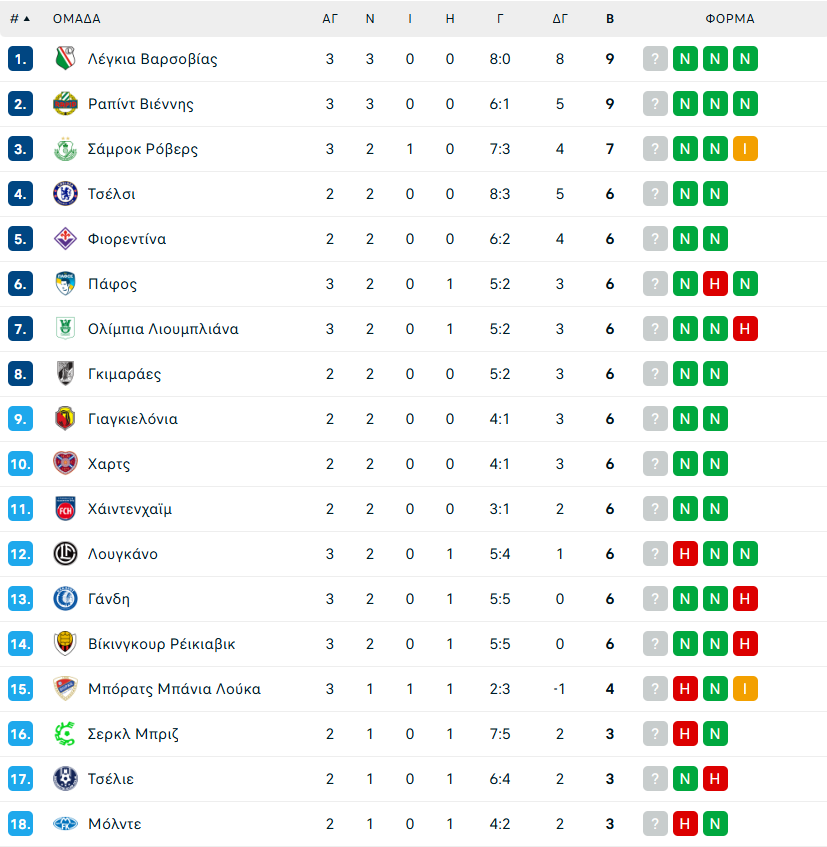Image resolution: width=827 pixels, height=847 pixels.
Task: Click the Legia Warsaw club crest
Action: point(65,59)
